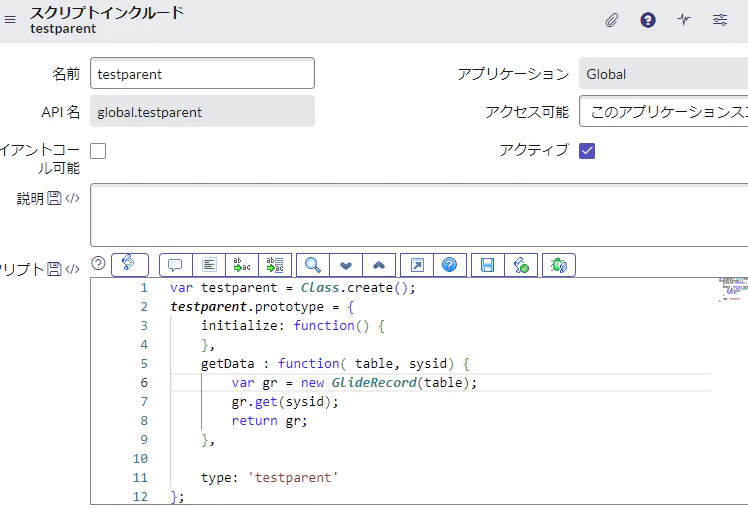Viewport: 748px width, 509px height.
Task: Click the アクティブ label
Action: tap(534, 150)
